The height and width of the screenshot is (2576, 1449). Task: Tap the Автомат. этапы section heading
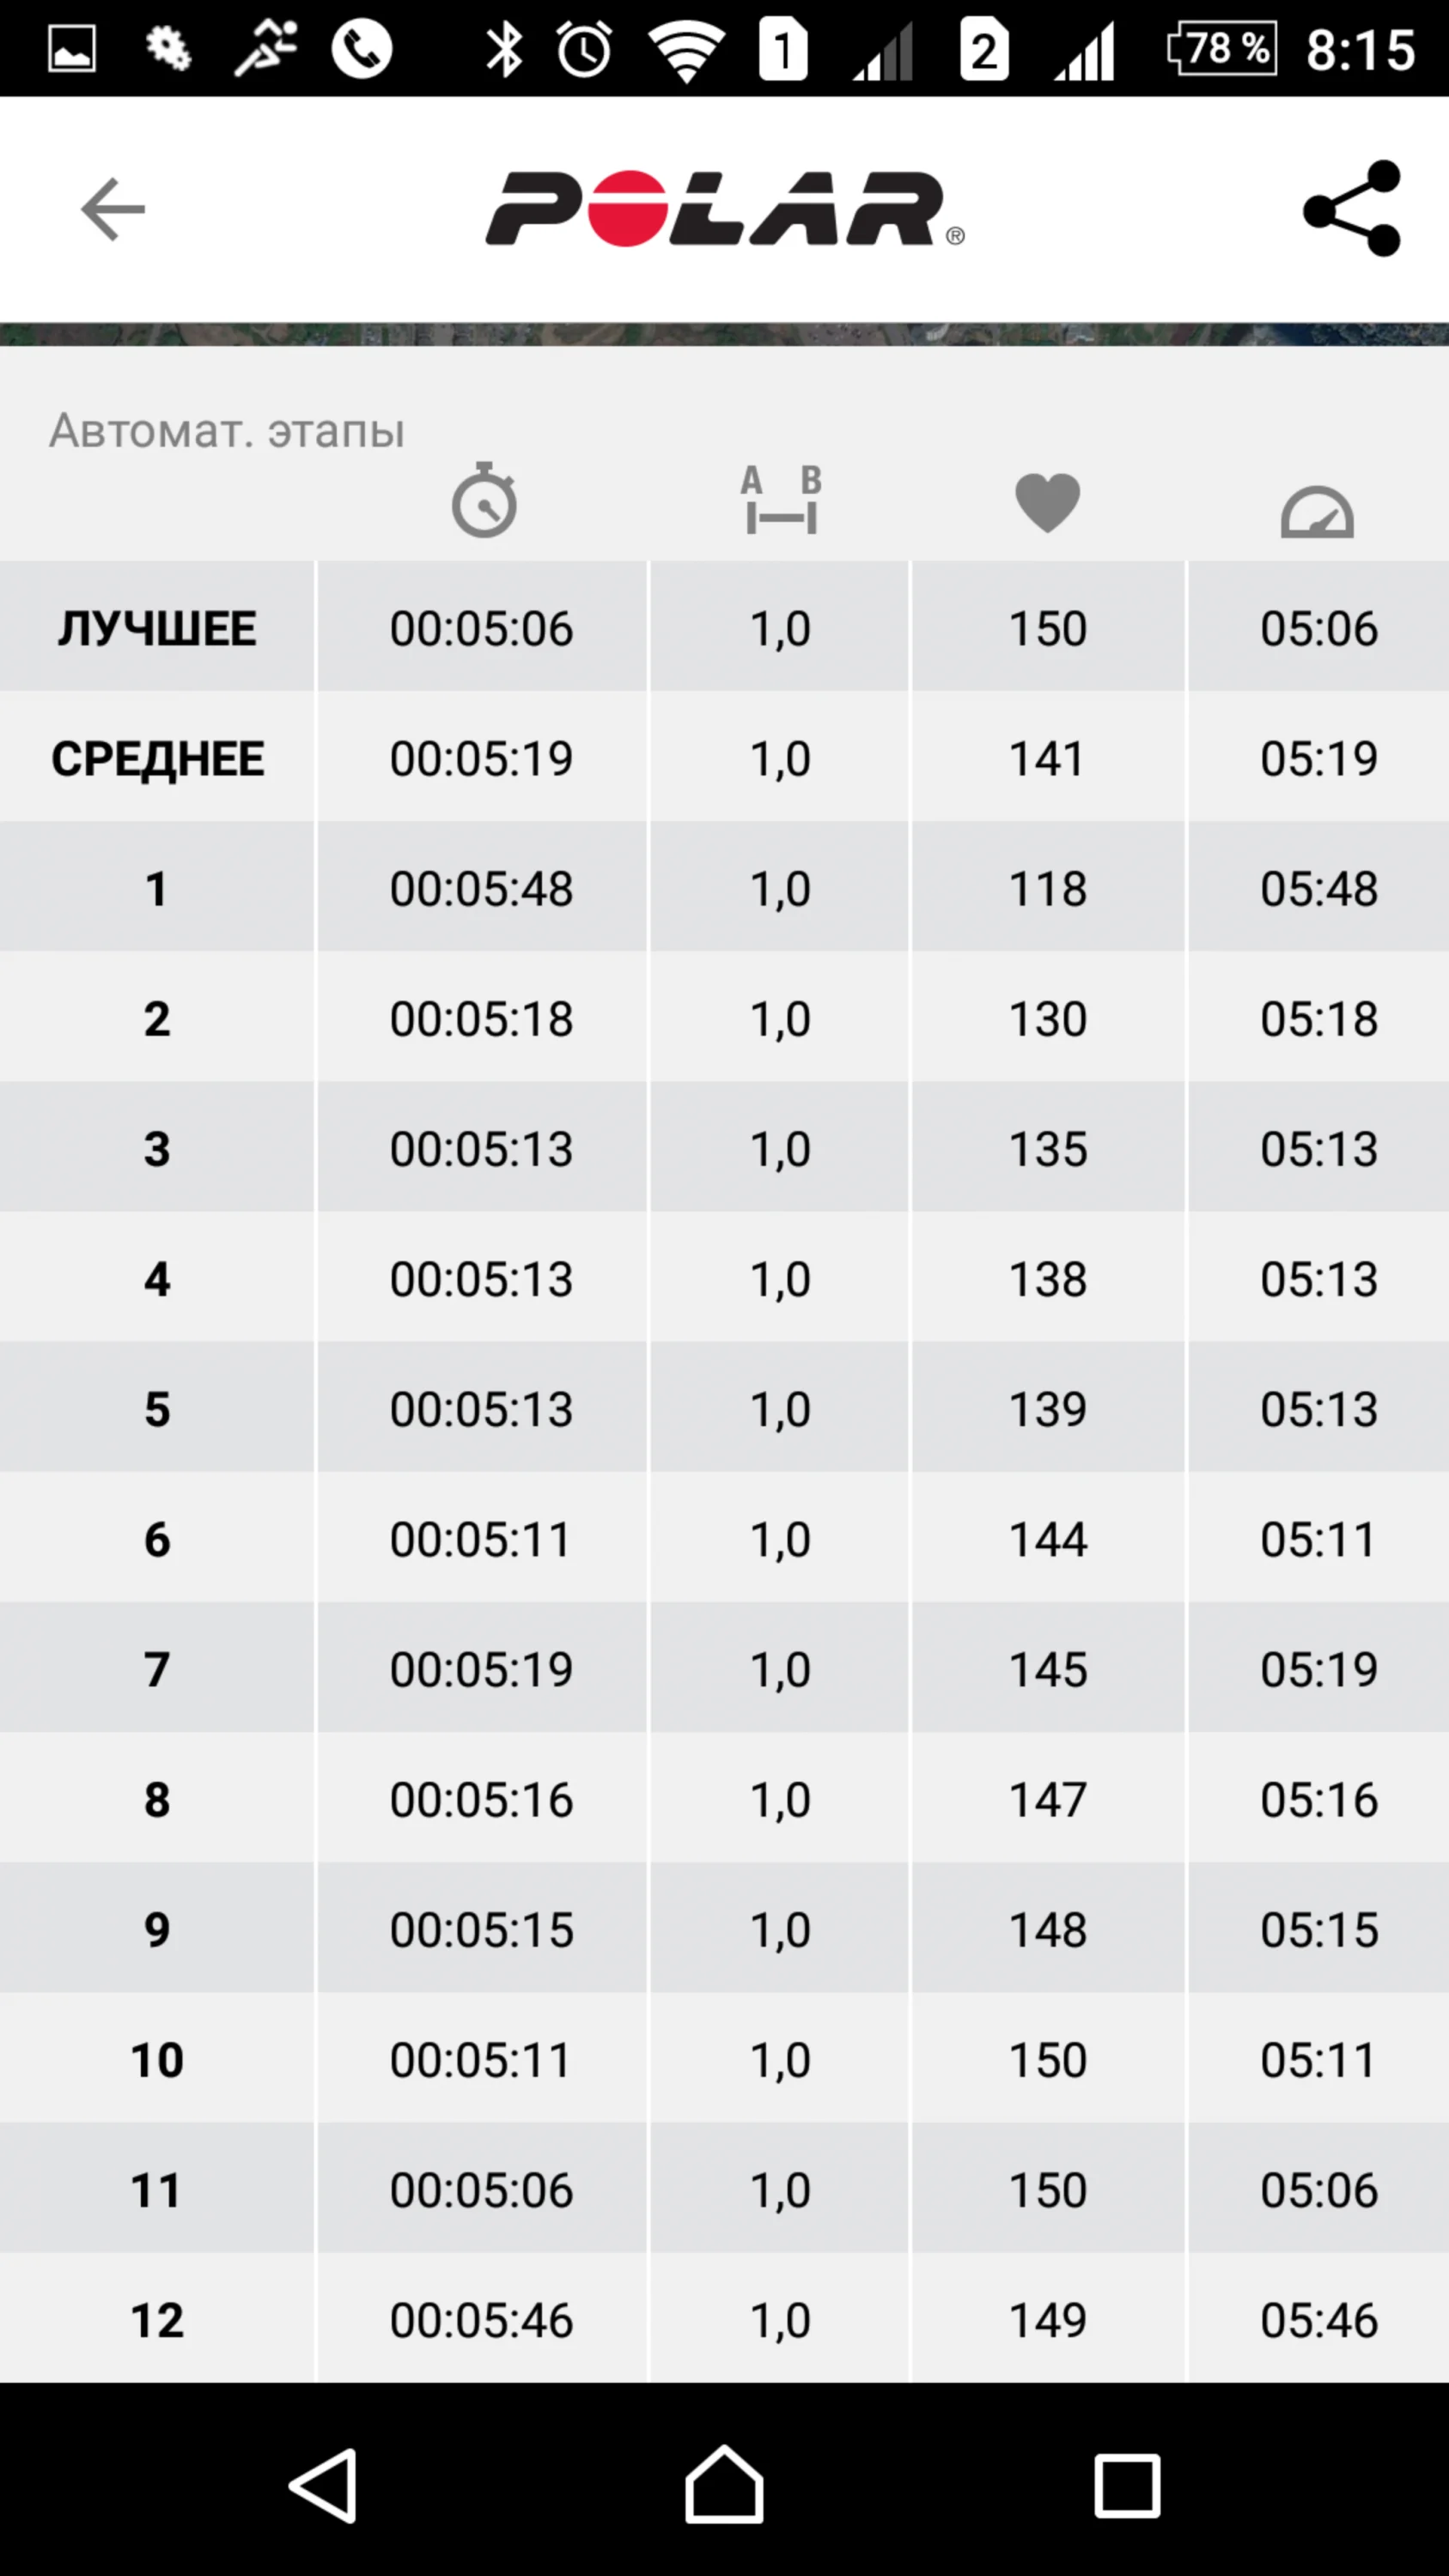pyautogui.click(x=227, y=431)
